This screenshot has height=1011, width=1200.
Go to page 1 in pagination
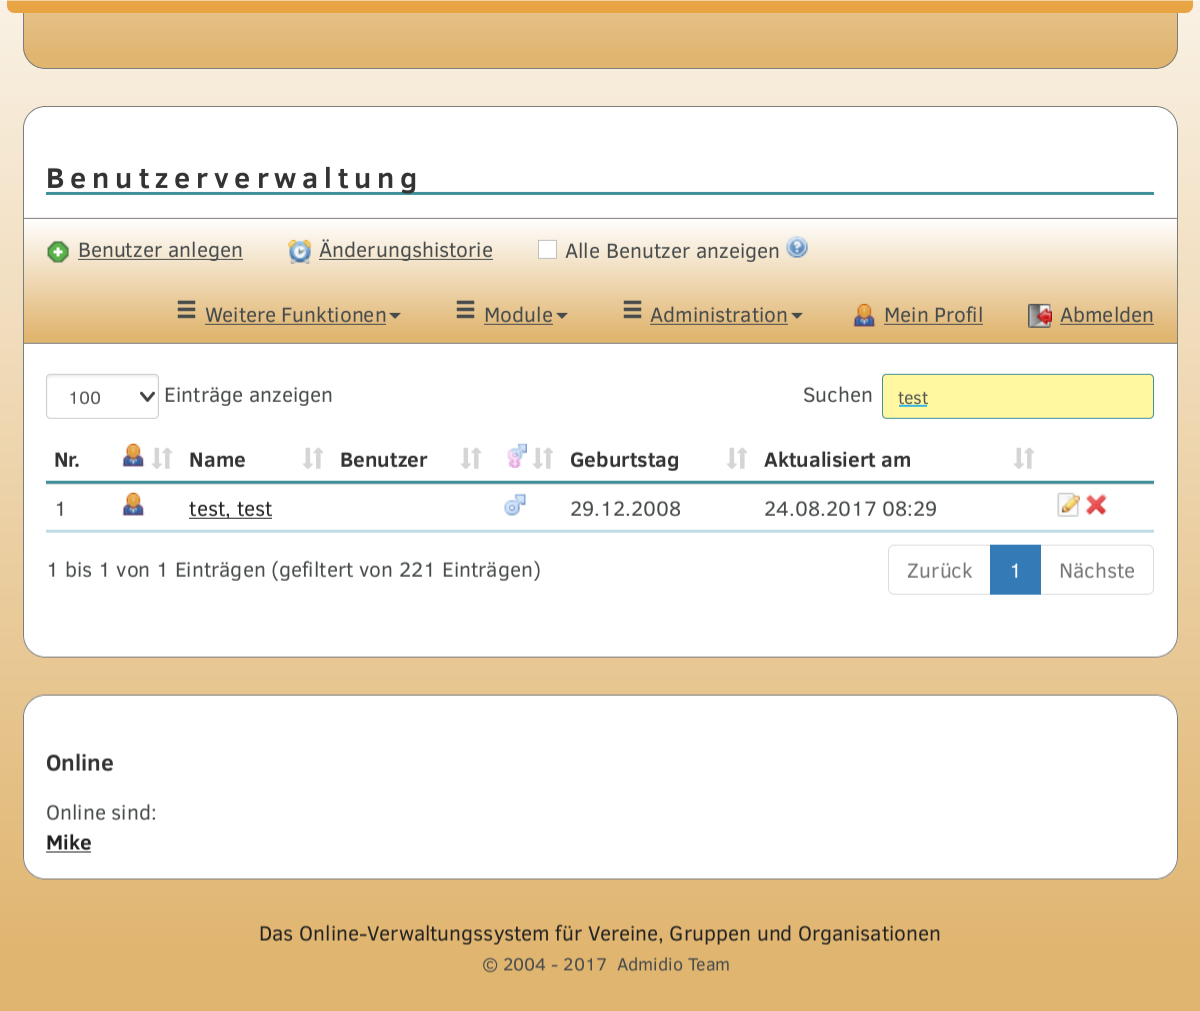(1015, 570)
